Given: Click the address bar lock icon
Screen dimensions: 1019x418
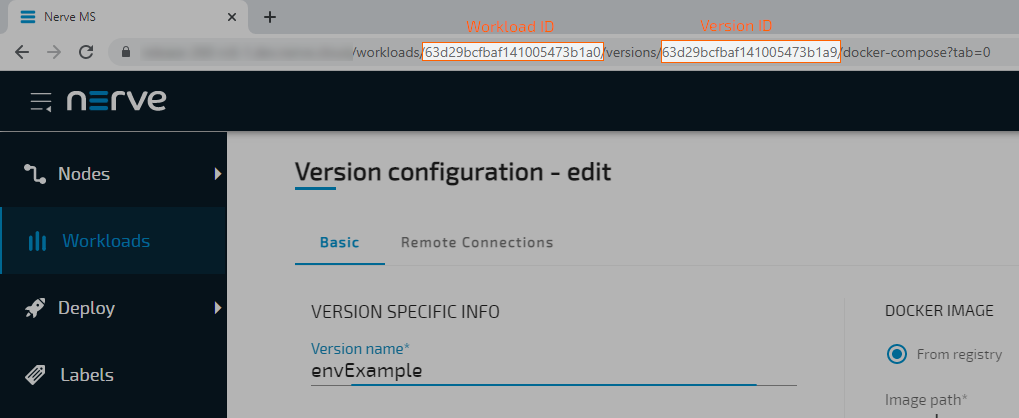Looking at the screenshot, I should [126, 51].
